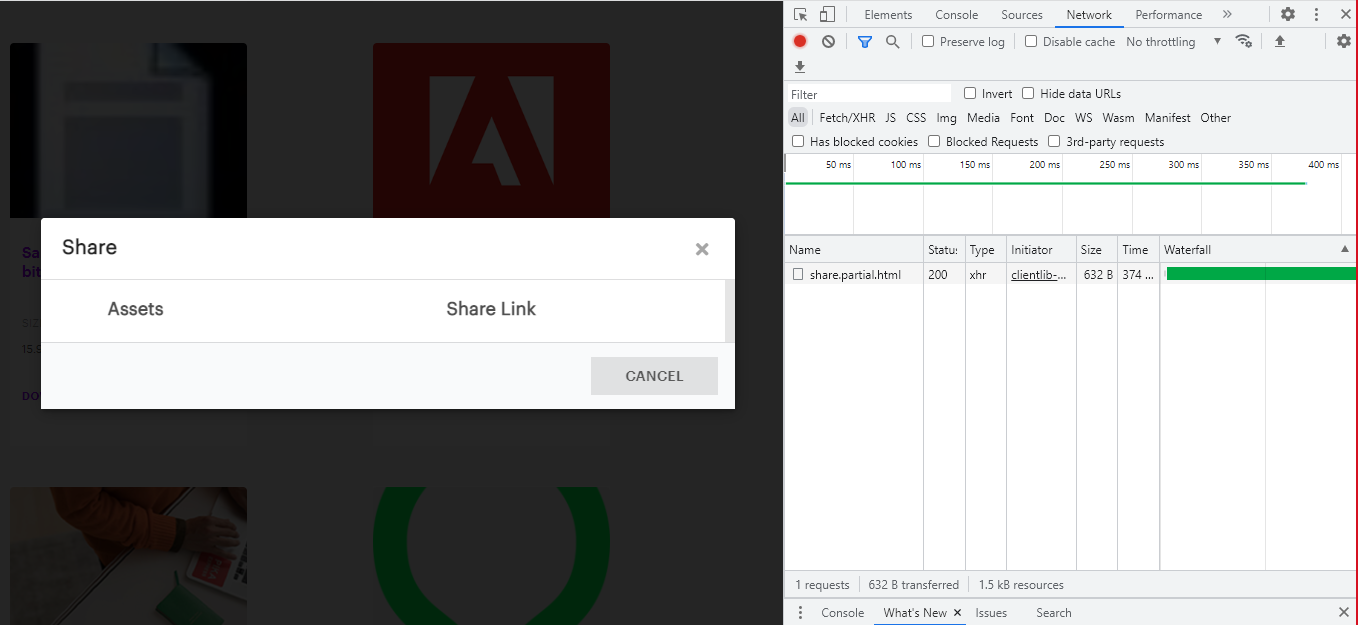
Task: Click the network Filter text field
Action: (x=868, y=94)
